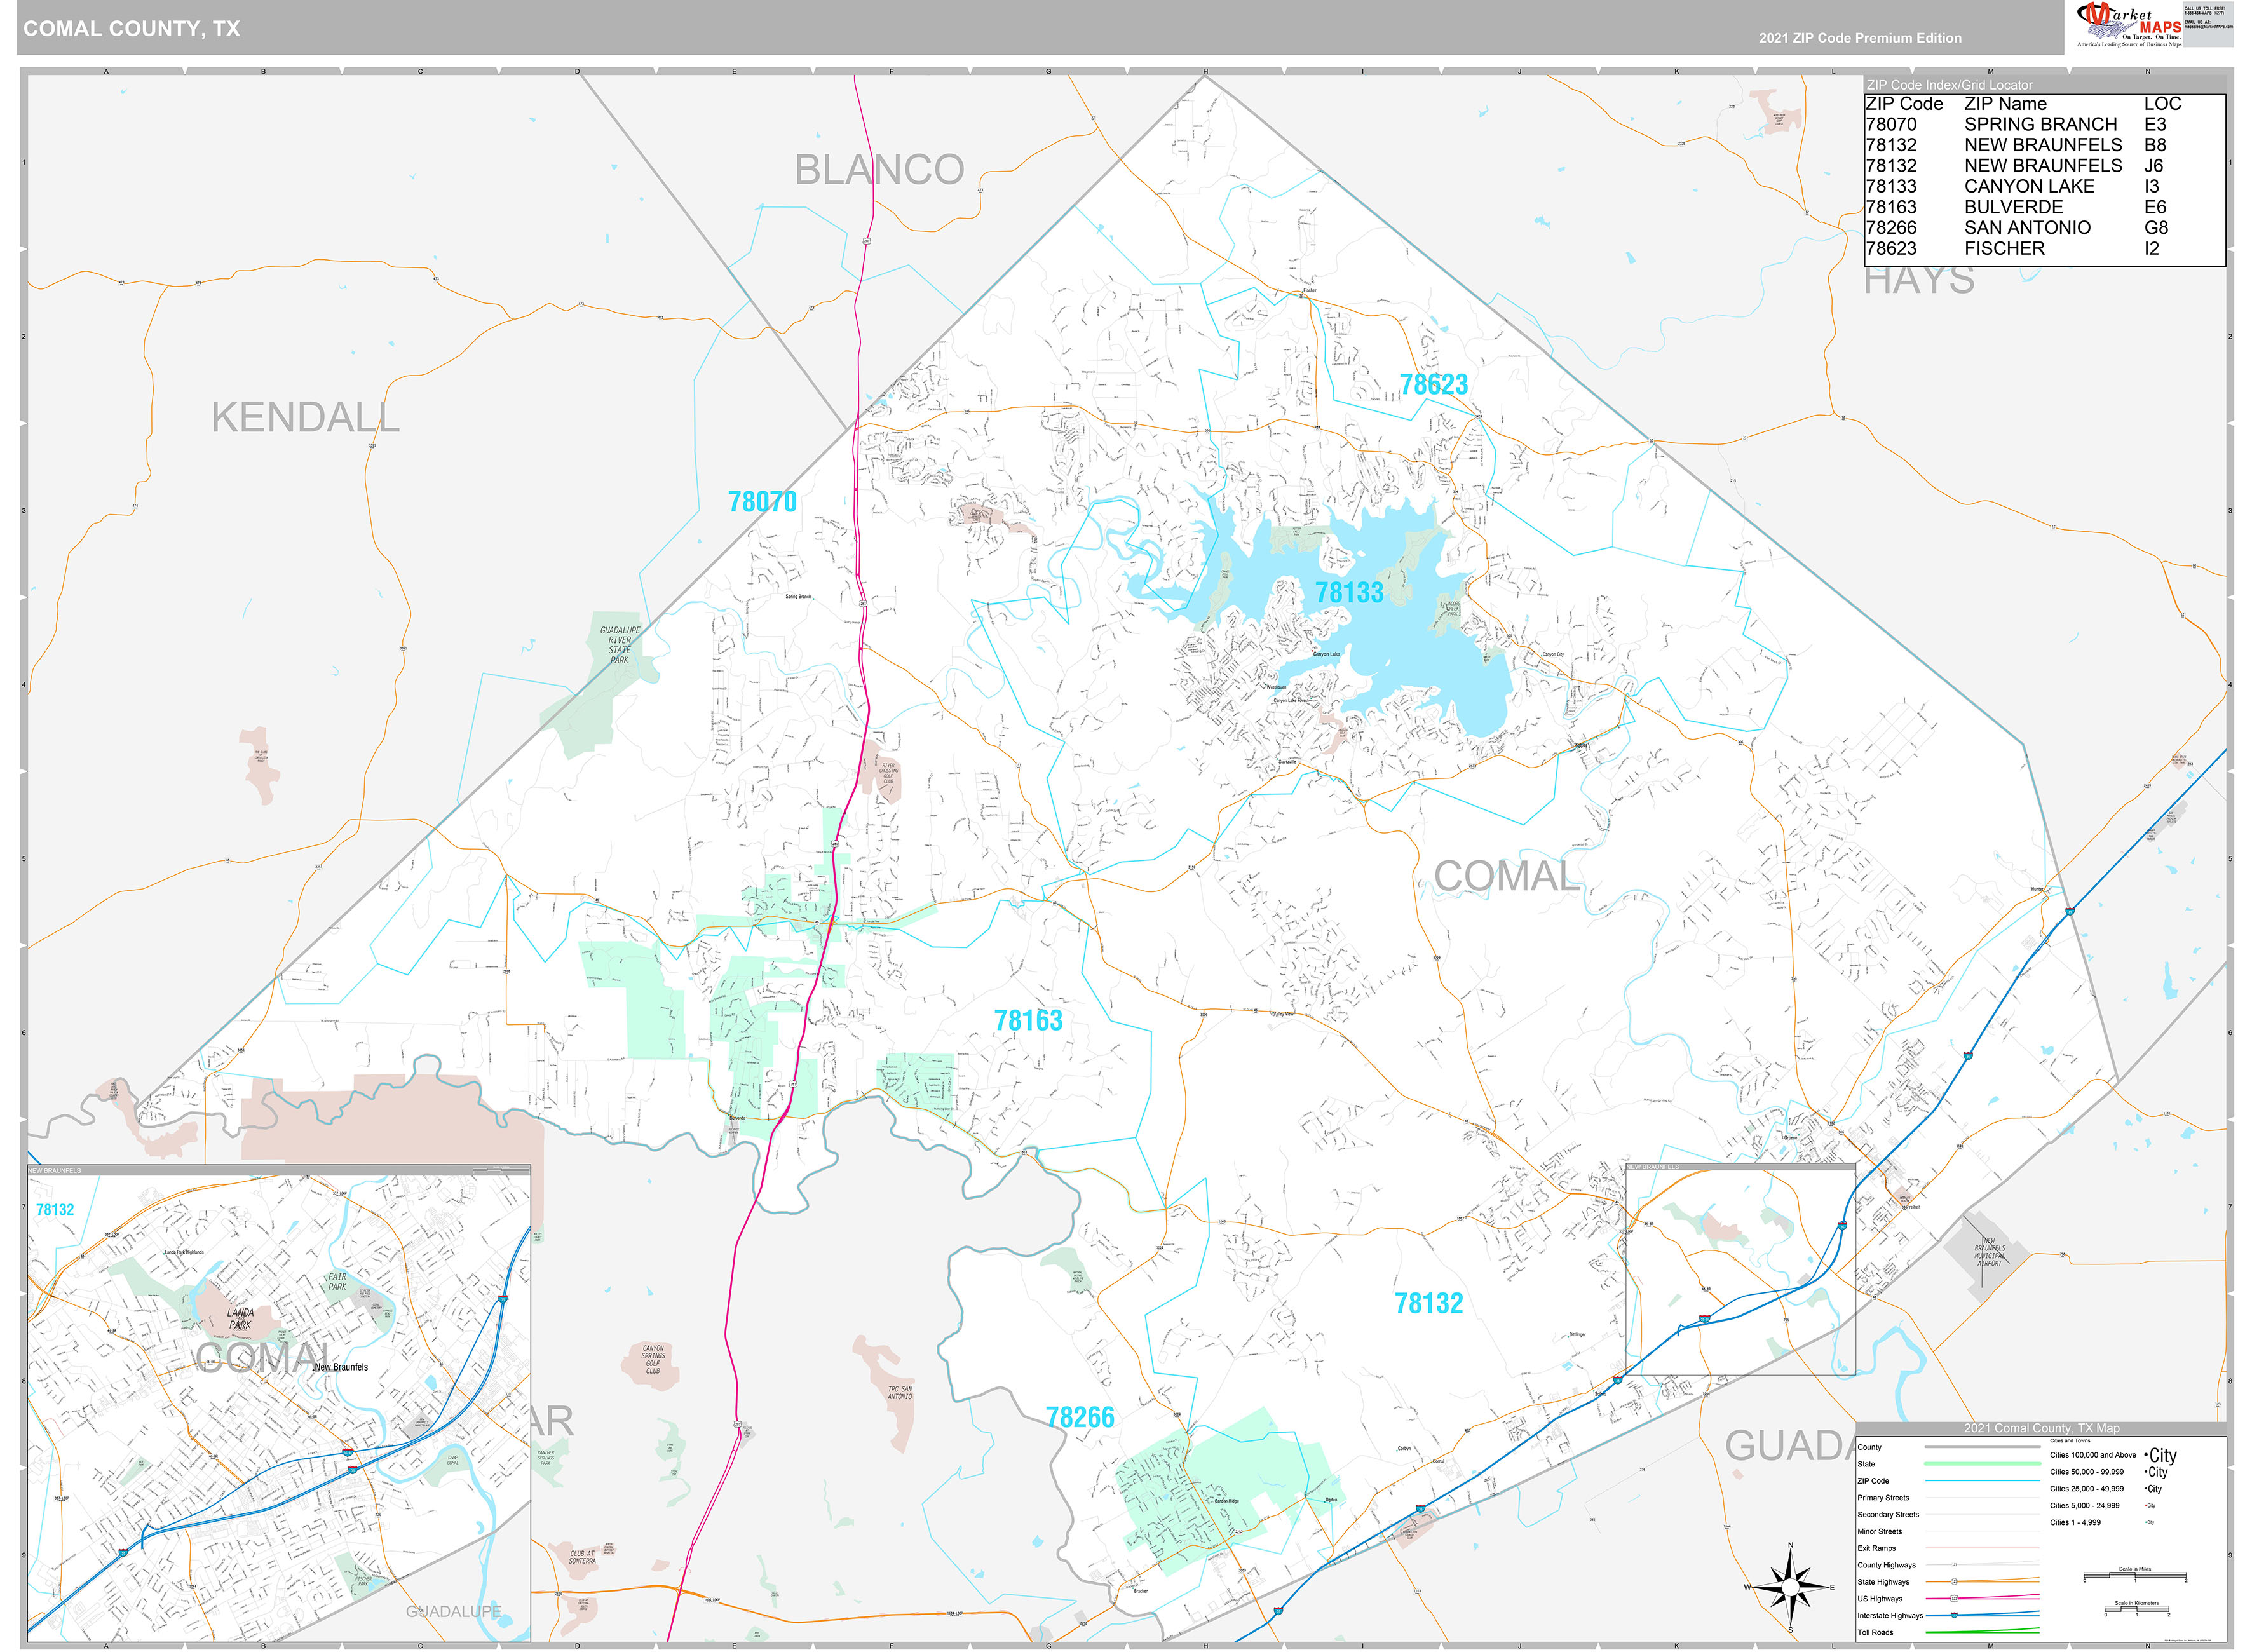Click the compass rose icon
Screen dimensions: 2245x1652
(x=1790, y=1587)
